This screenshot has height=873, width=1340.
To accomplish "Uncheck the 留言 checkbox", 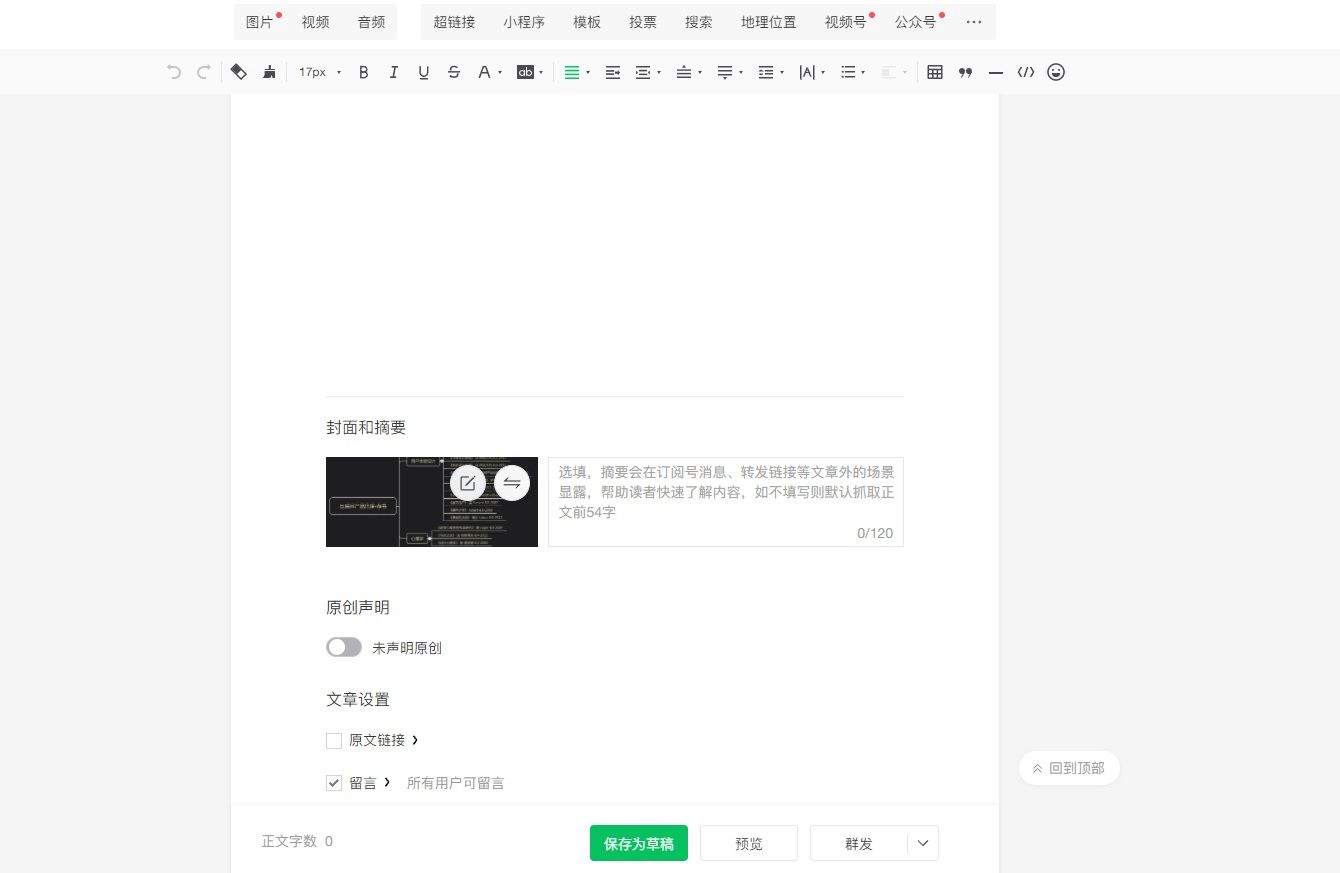I will 334,783.
